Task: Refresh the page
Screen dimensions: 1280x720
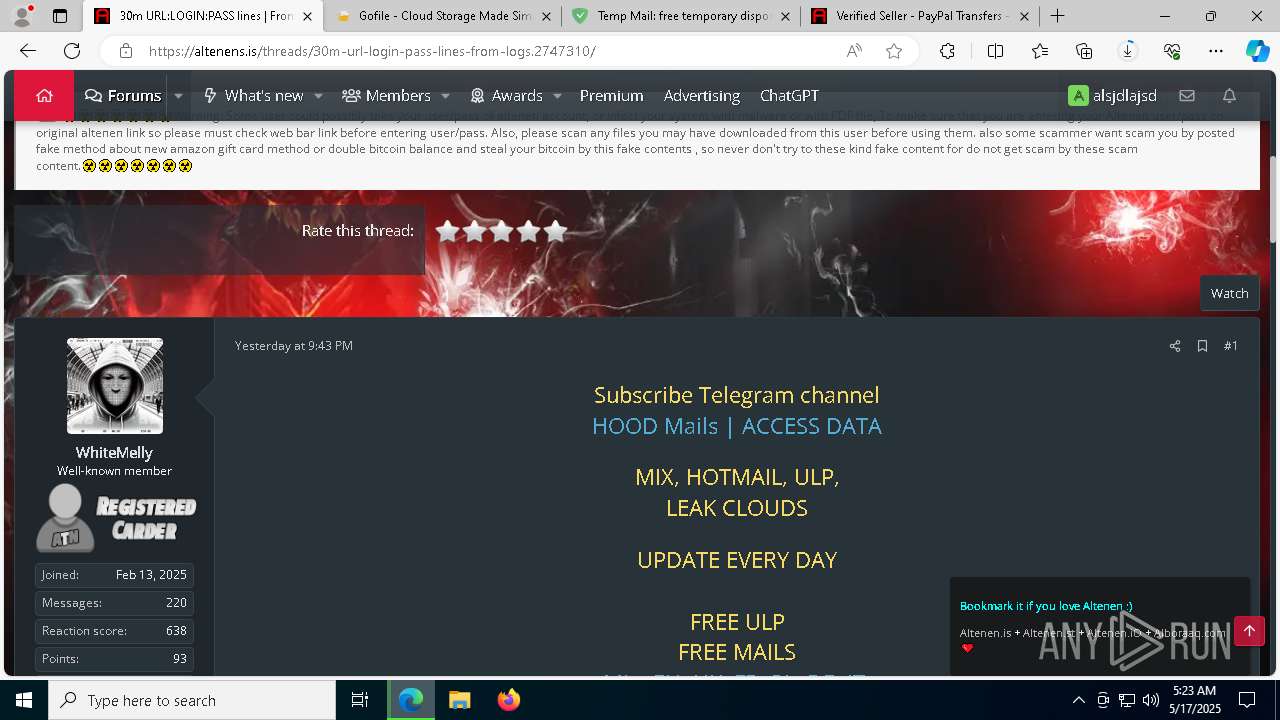Action: click(x=72, y=51)
